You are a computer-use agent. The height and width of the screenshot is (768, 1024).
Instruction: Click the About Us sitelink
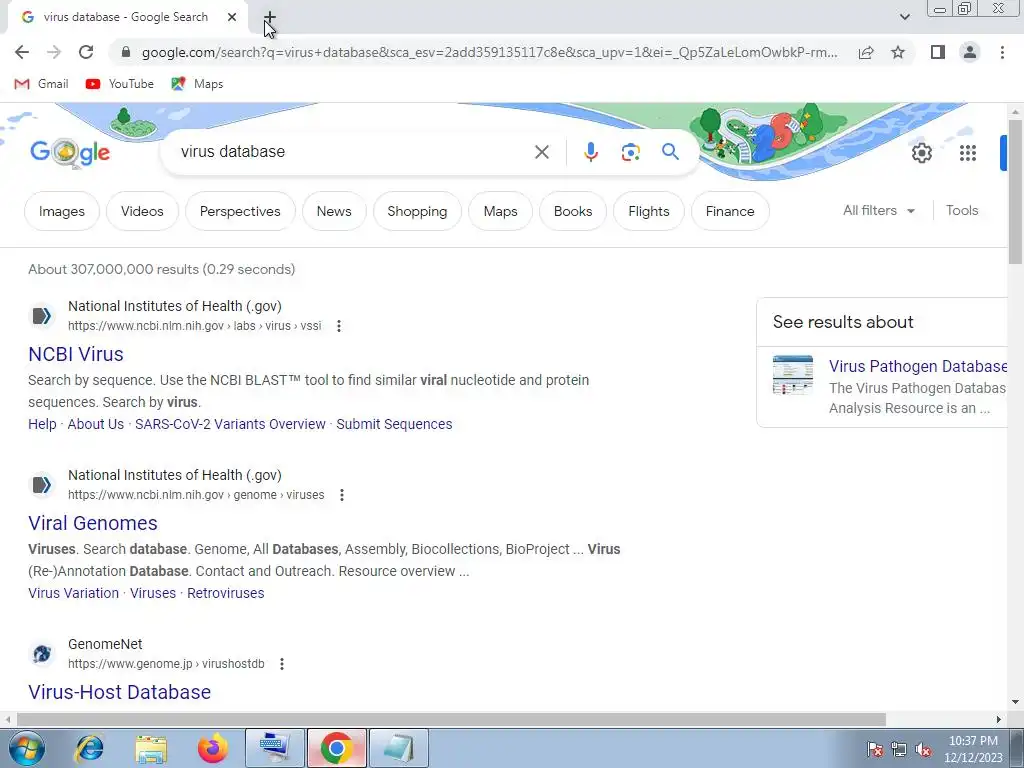[96, 424]
